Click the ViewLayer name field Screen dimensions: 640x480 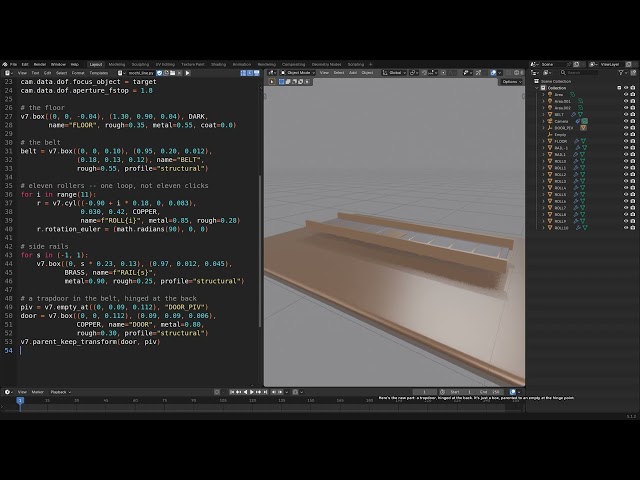pyautogui.click(x=610, y=64)
